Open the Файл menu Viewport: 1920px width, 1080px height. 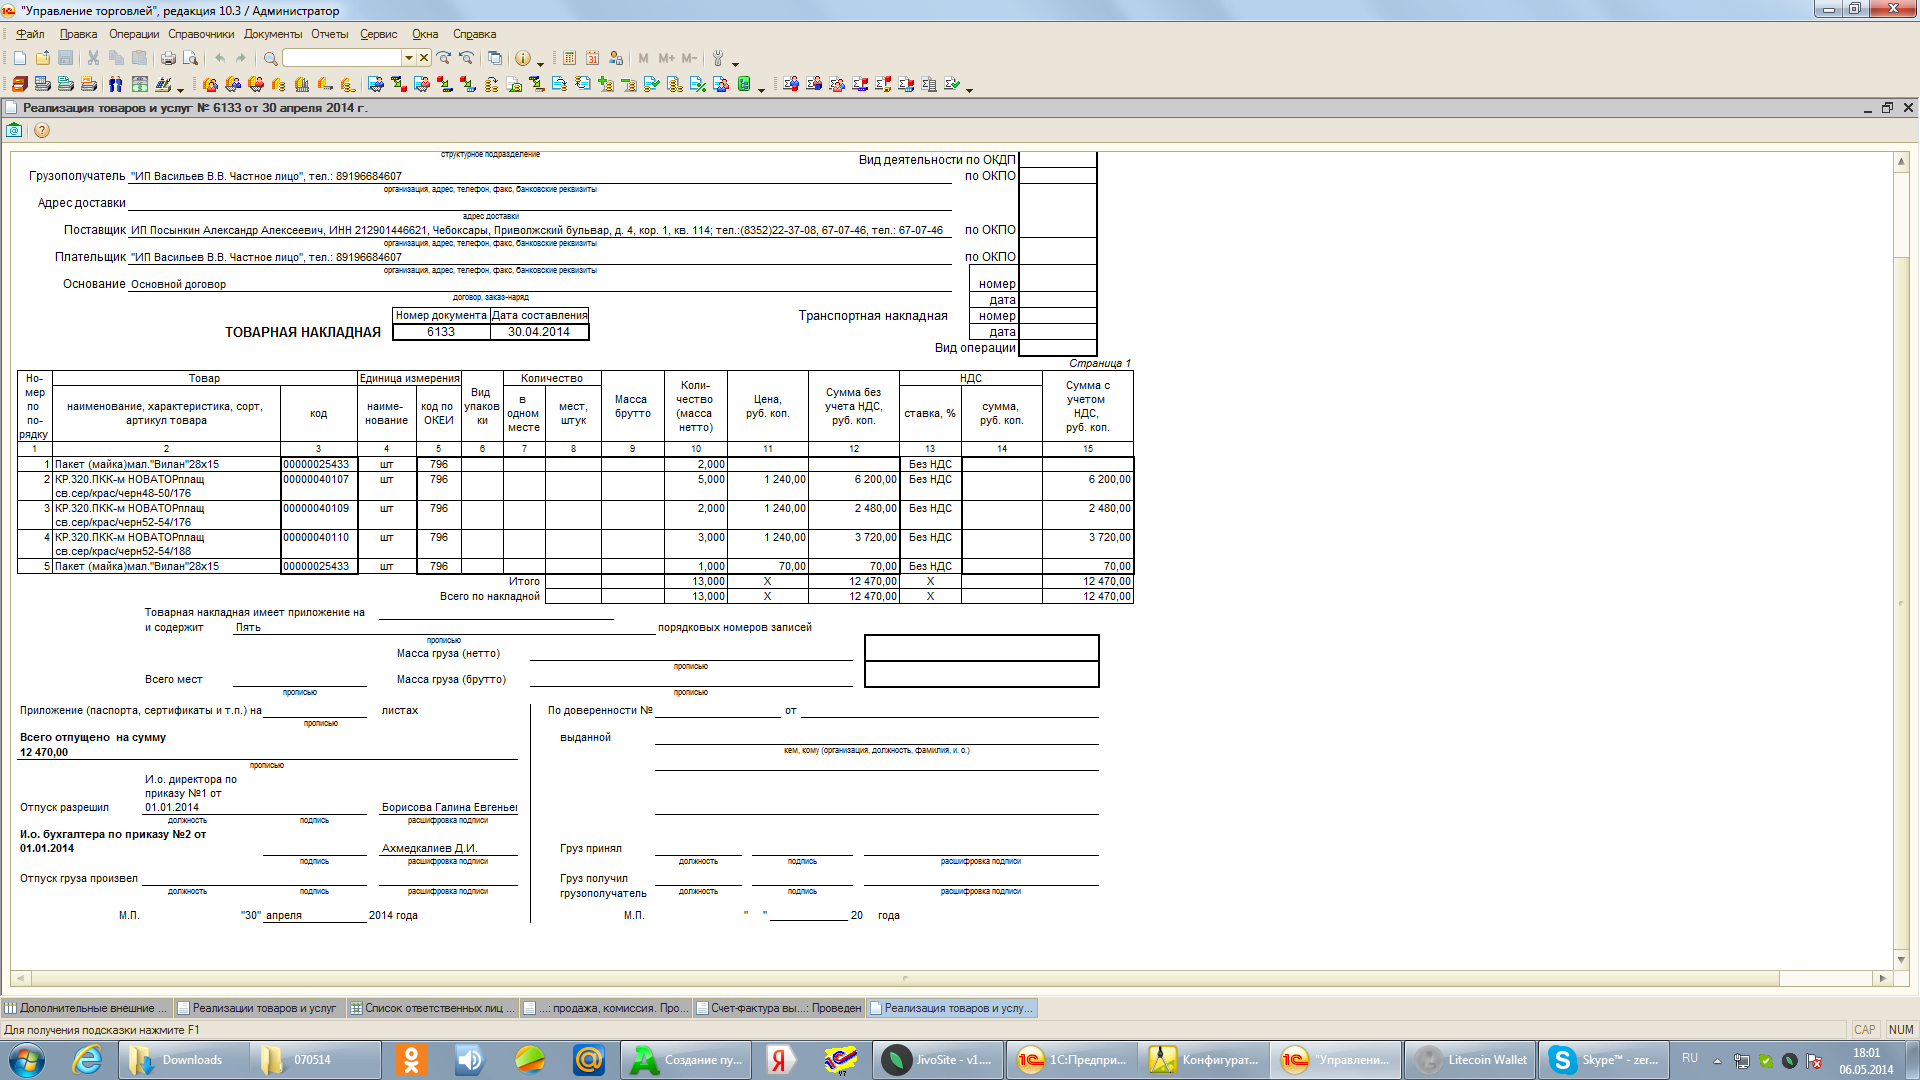click(x=33, y=34)
